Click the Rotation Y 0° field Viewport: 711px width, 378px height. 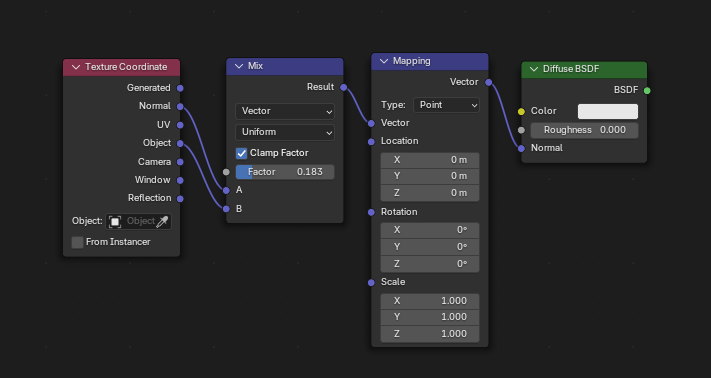click(x=430, y=247)
